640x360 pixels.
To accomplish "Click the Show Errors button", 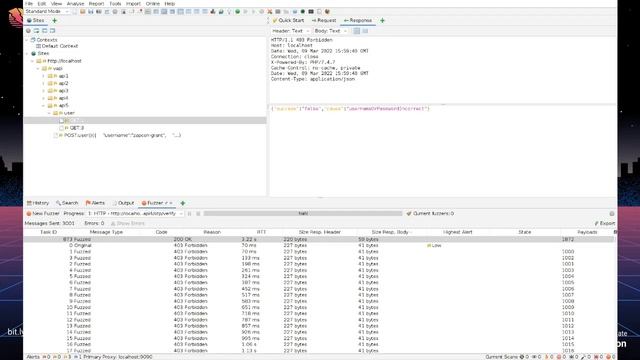I will click(128, 223).
